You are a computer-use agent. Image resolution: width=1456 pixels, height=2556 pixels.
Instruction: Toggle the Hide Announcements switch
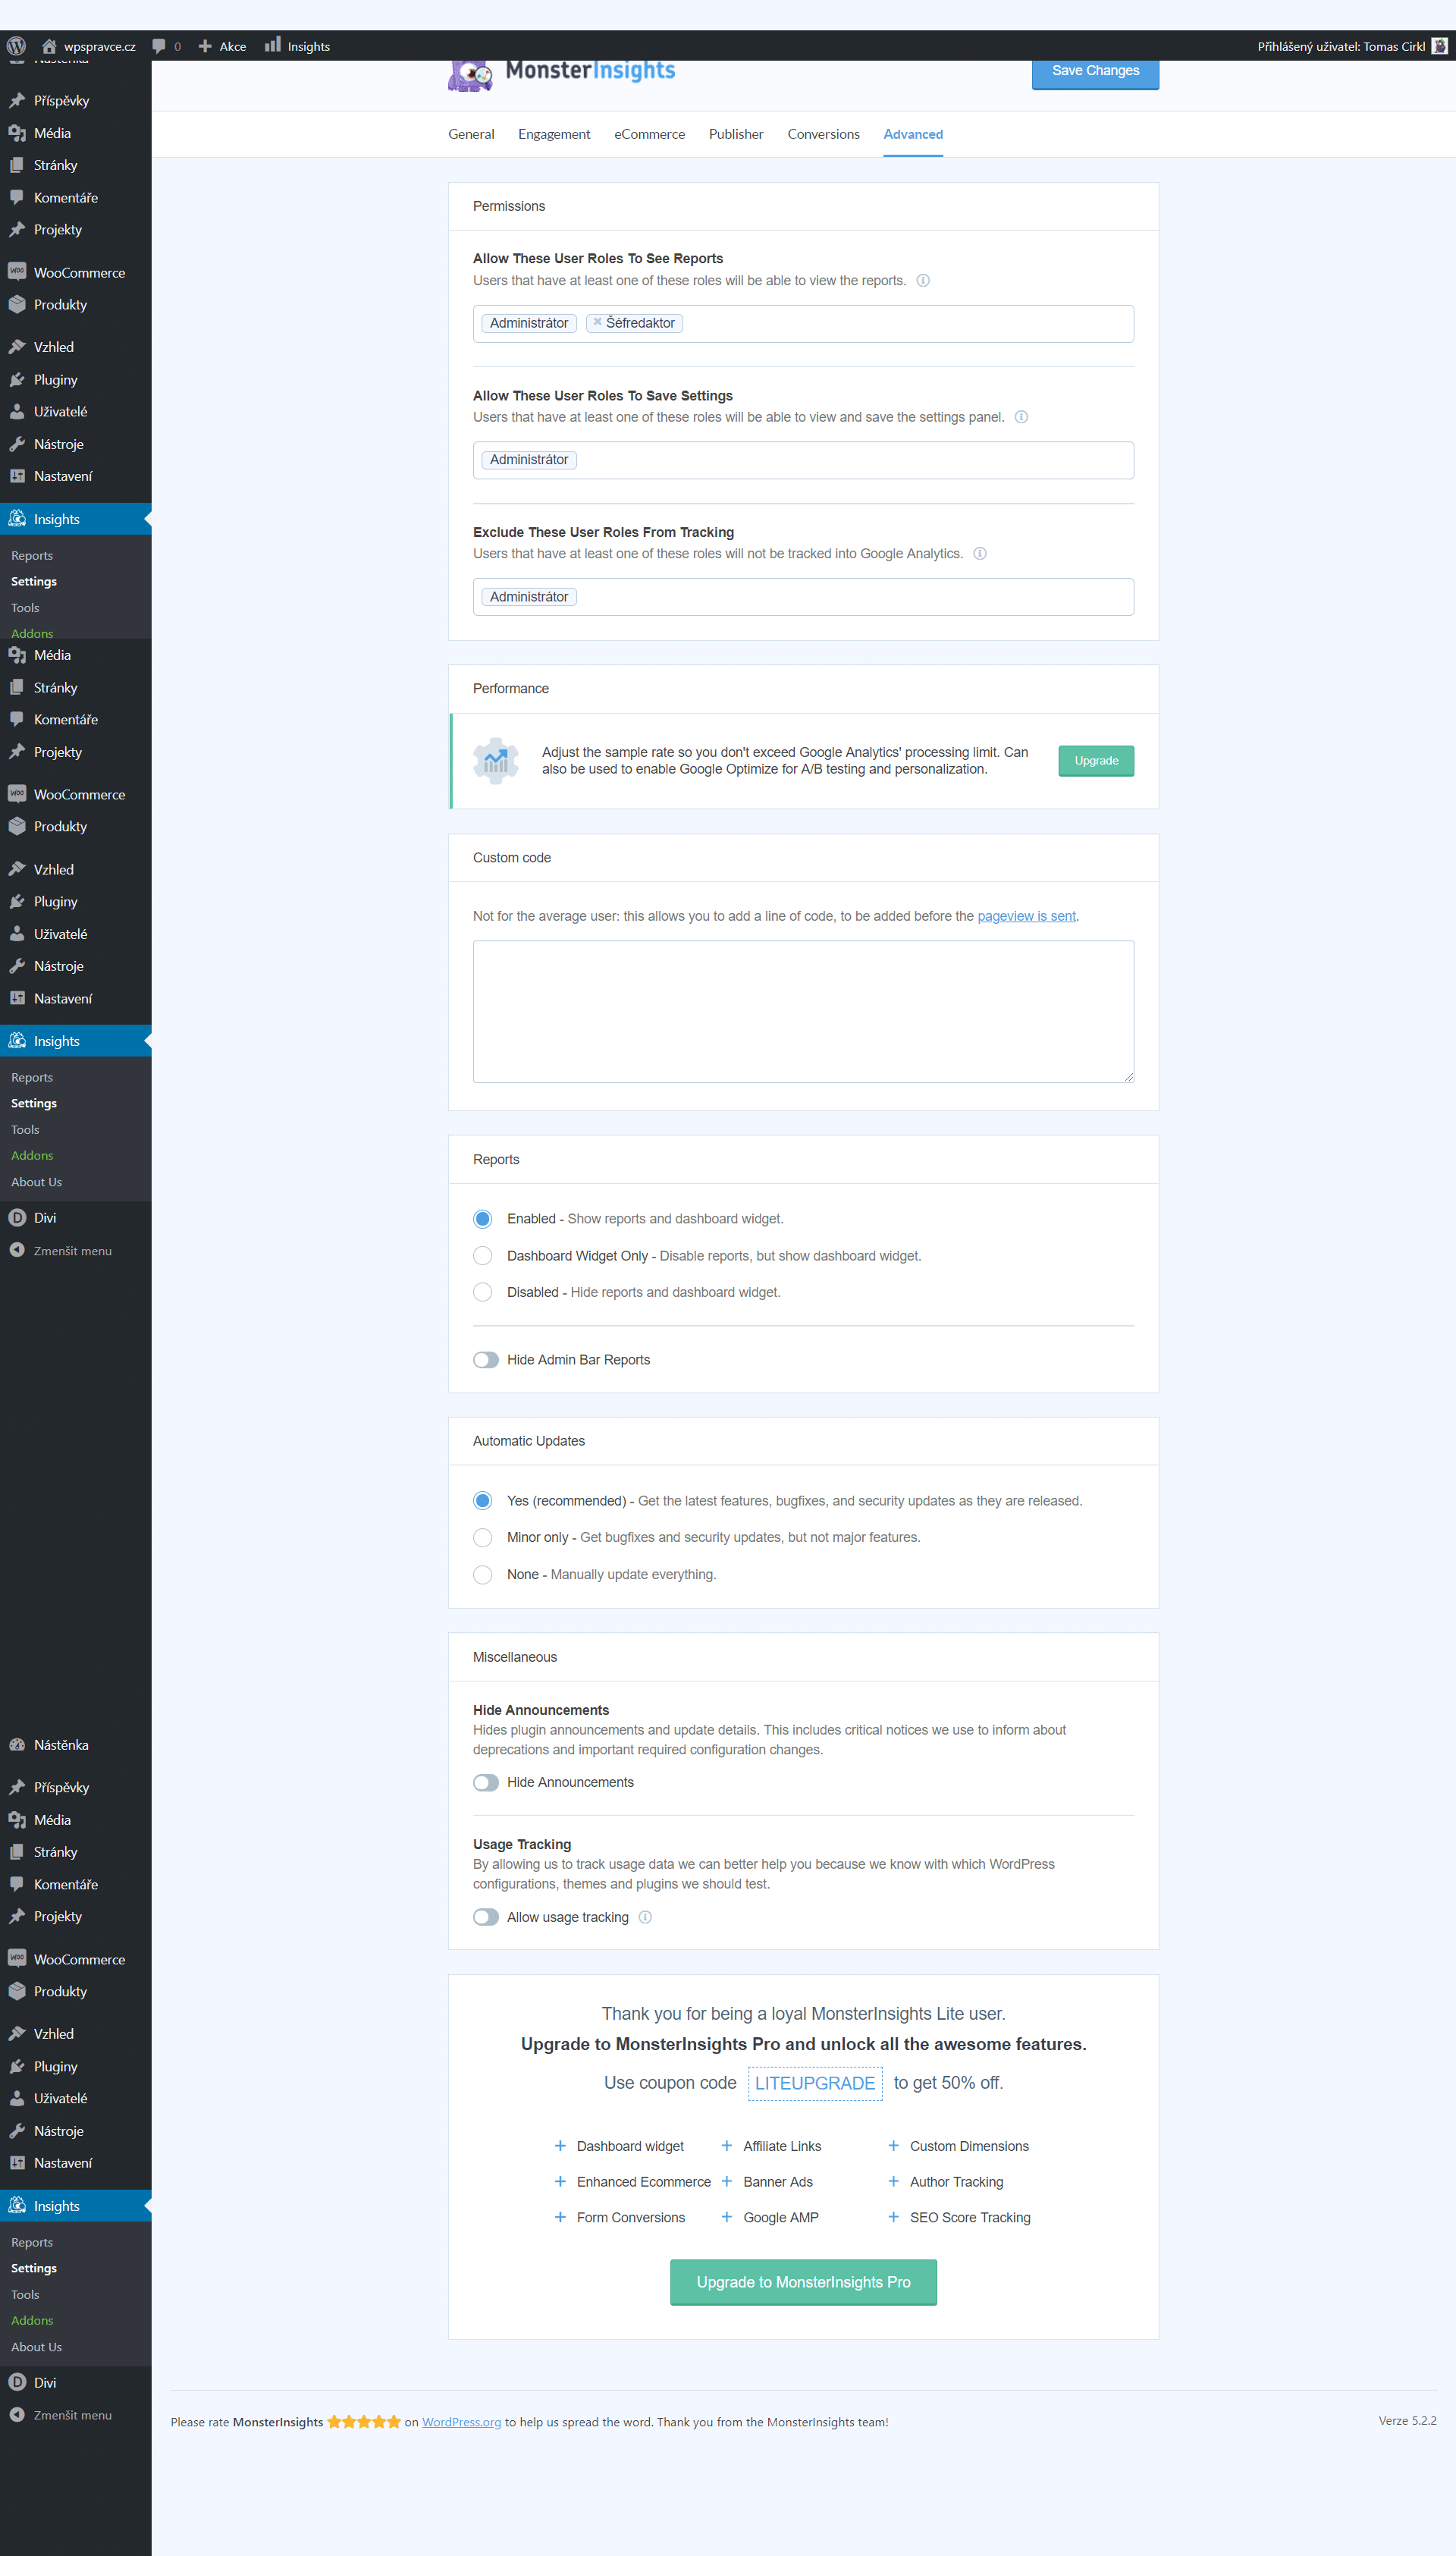point(486,1782)
